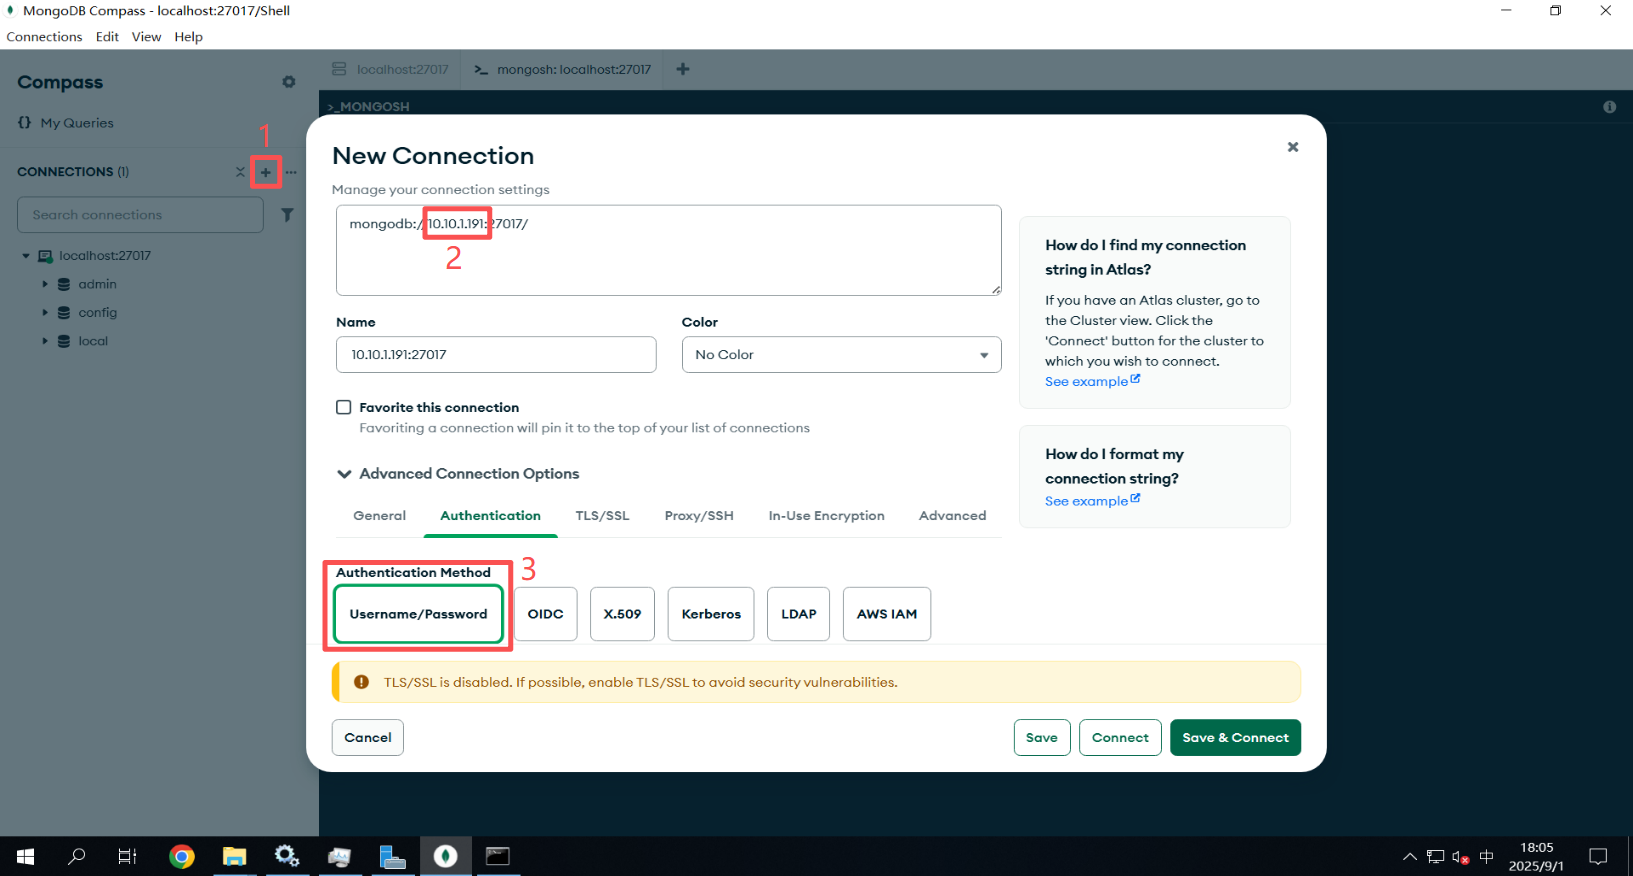Click the Connect button

pyautogui.click(x=1120, y=738)
